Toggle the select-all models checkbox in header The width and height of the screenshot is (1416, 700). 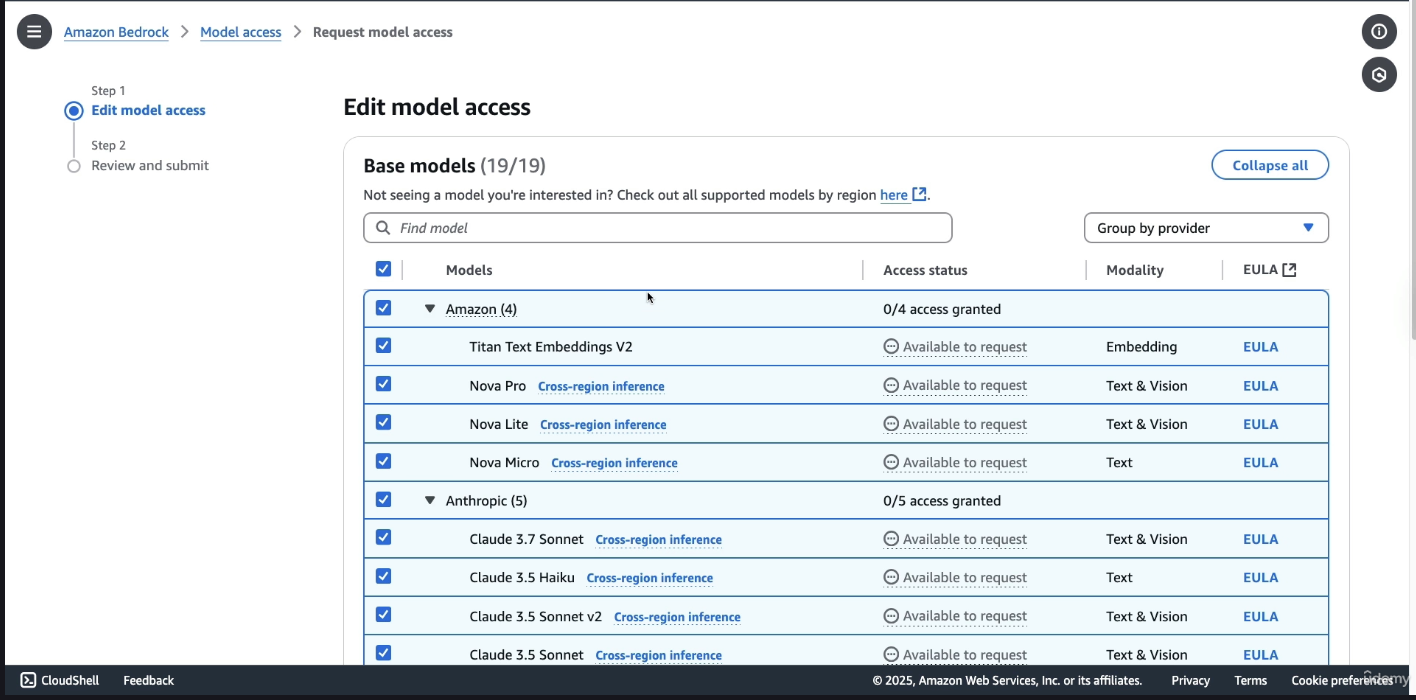point(383,269)
